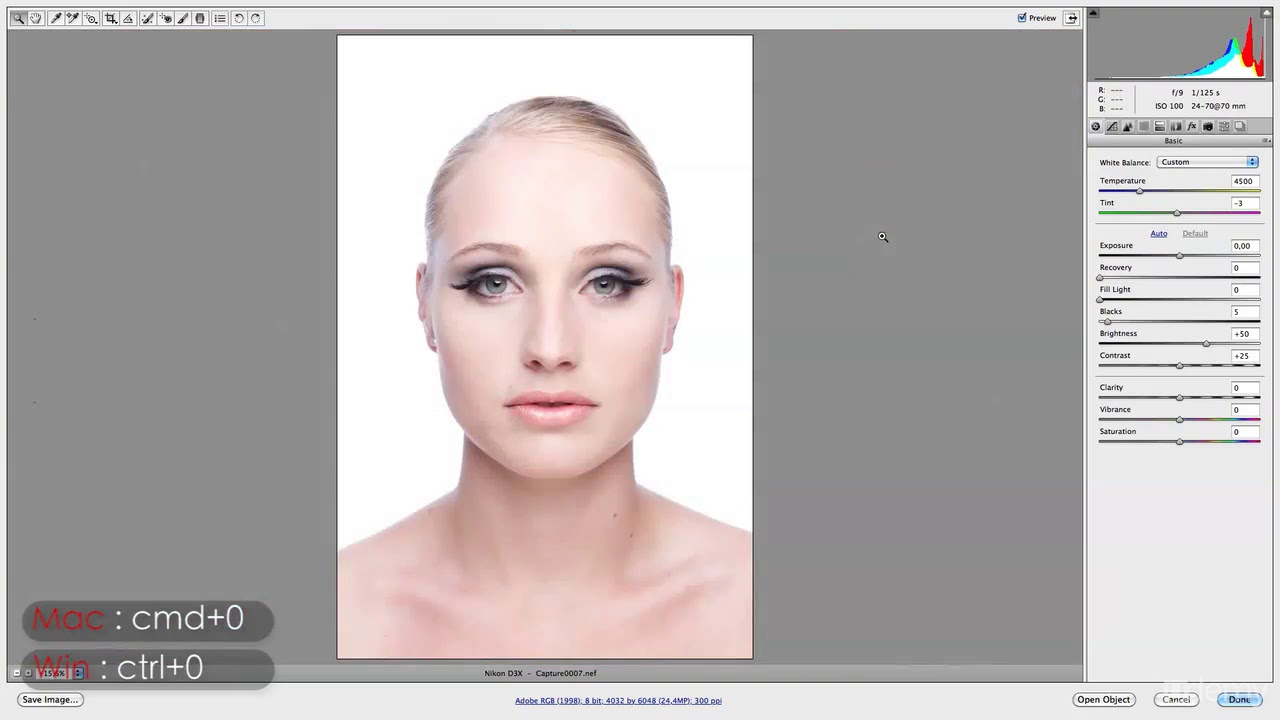Click the Tint value field

click(x=1245, y=203)
